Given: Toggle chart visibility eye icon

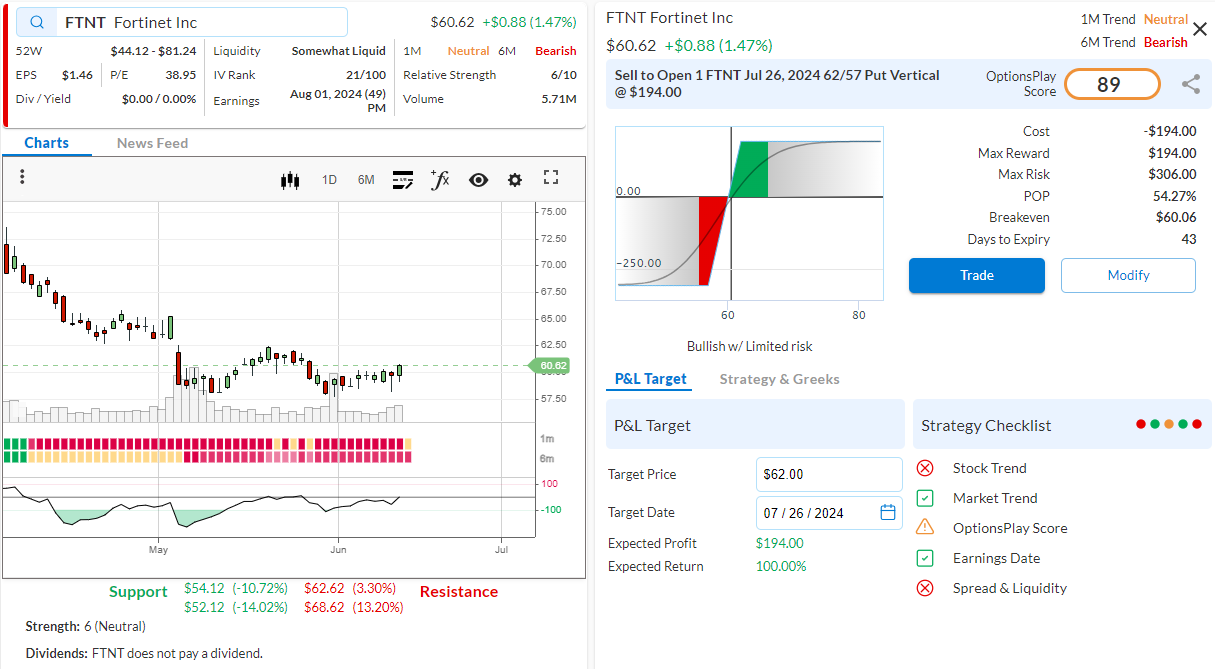Looking at the screenshot, I should pyautogui.click(x=478, y=180).
